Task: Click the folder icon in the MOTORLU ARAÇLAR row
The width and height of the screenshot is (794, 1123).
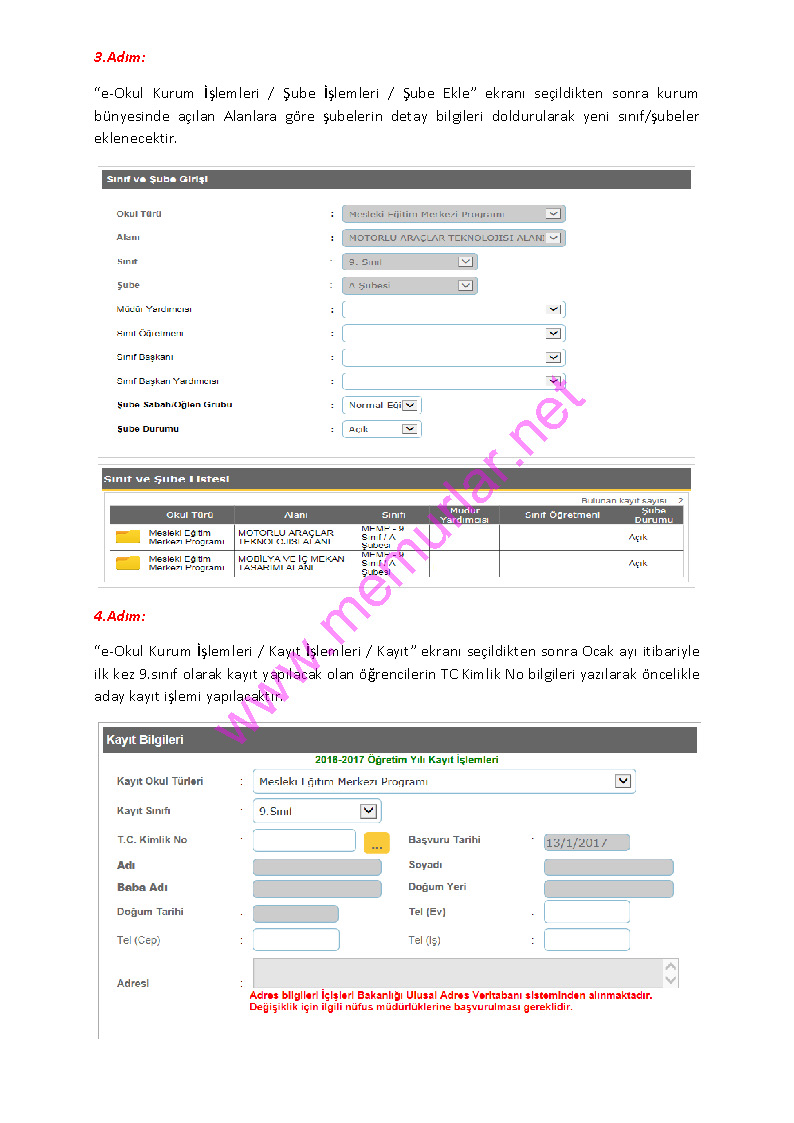Action: pyautogui.click(x=127, y=536)
